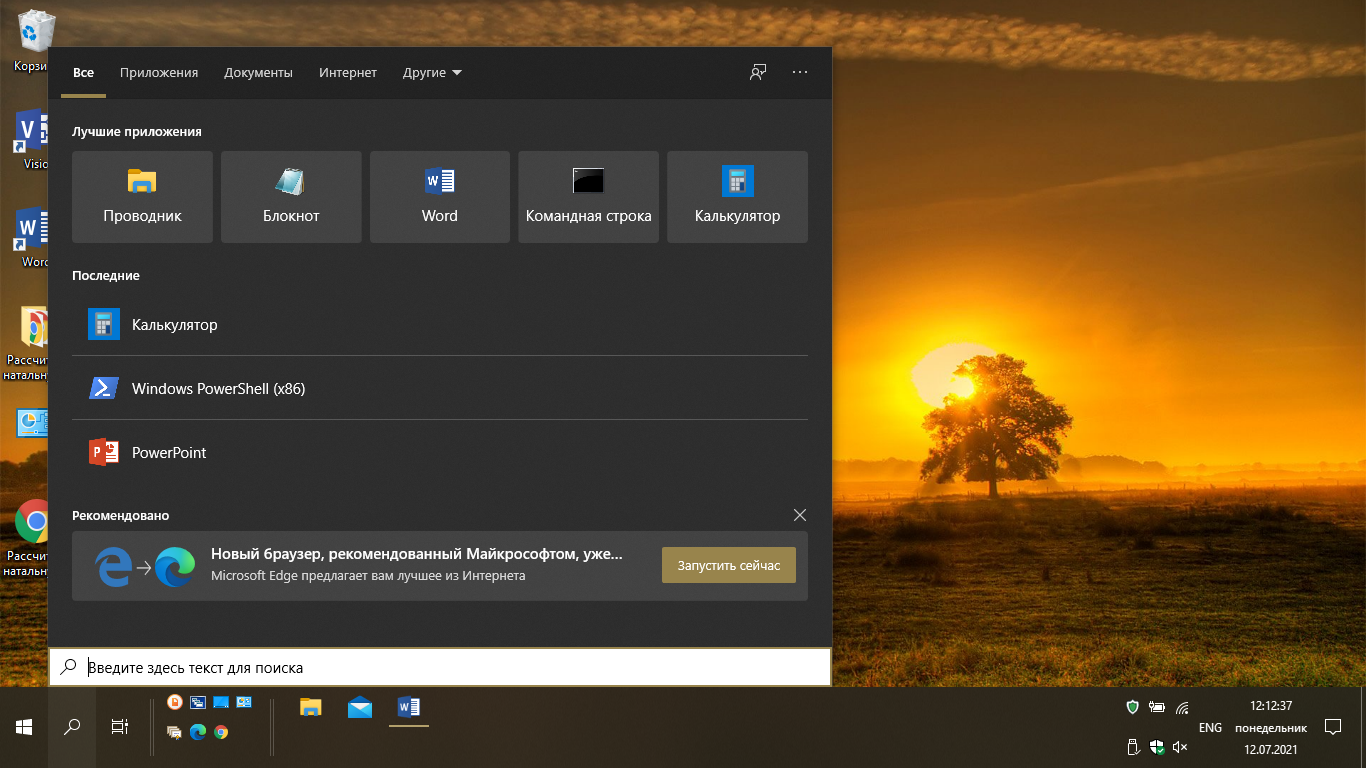This screenshot has height=768, width=1366.
Task: Switch to the Приложения tab
Action: [x=159, y=73]
